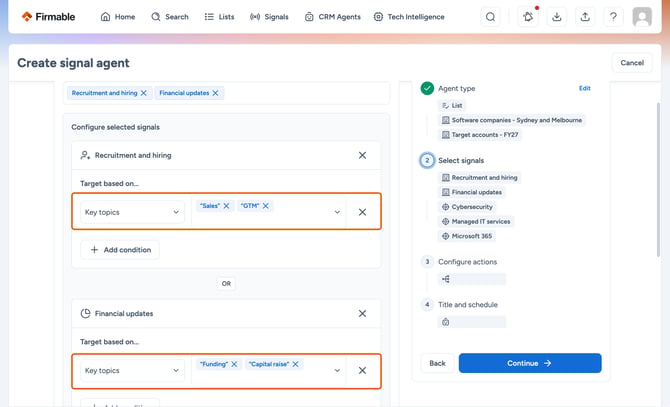Image resolution: width=670 pixels, height=407 pixels.
Task: Go to the Signals nav item
Action: click(269, 17)
